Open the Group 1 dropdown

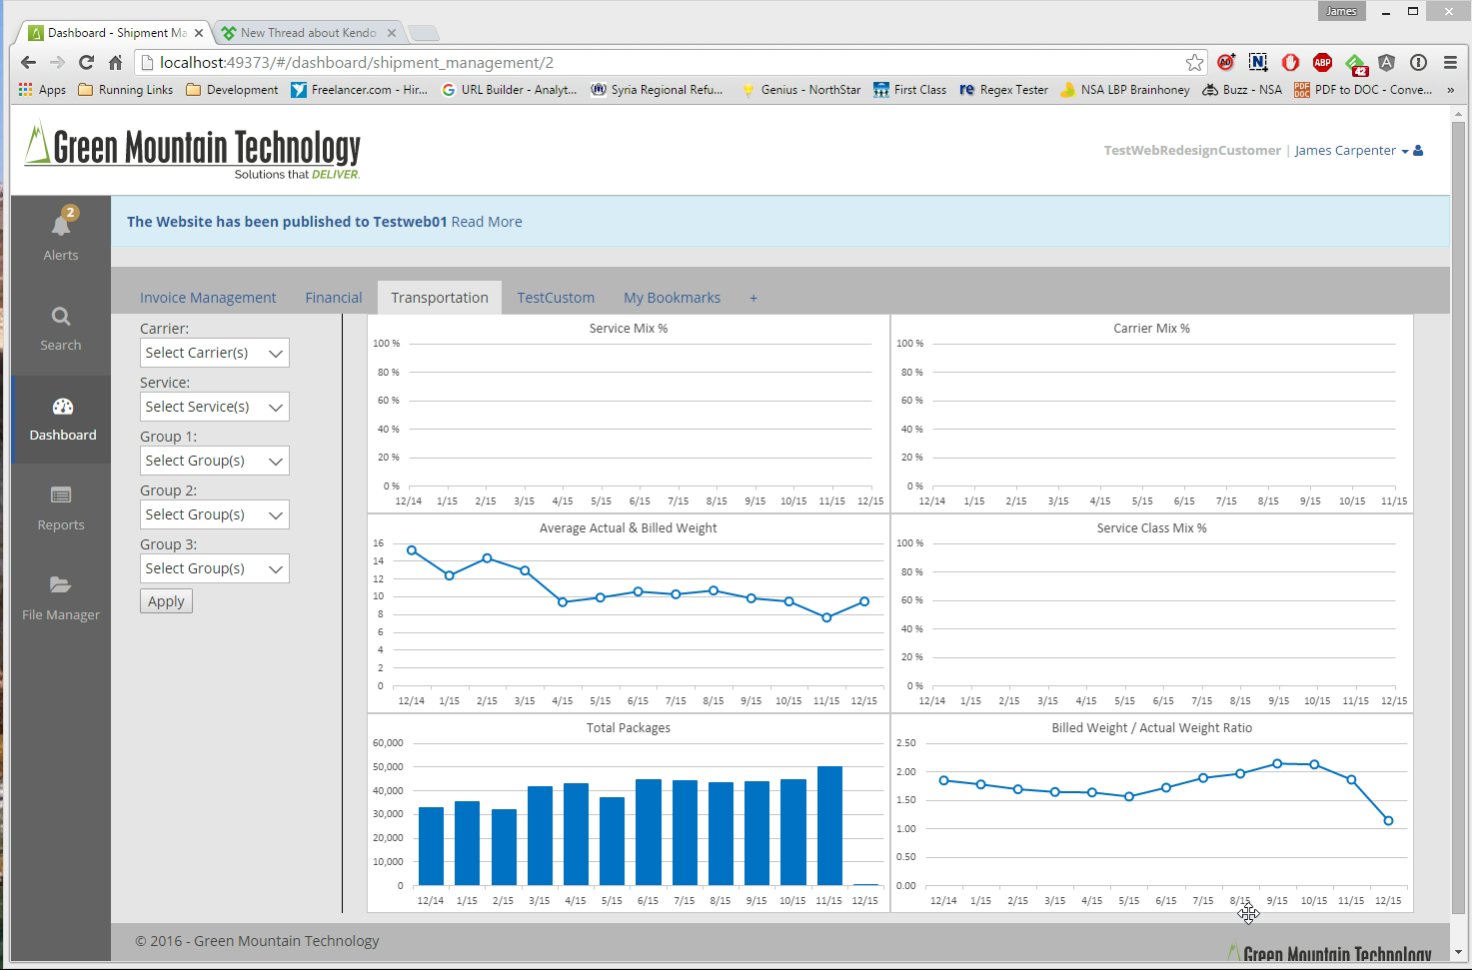point(214,461)
